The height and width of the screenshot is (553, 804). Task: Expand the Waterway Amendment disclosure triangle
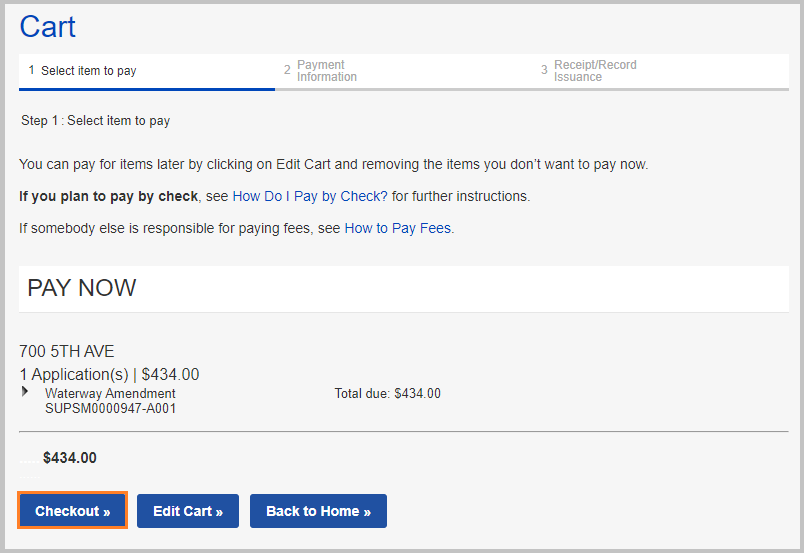point(25,392)
